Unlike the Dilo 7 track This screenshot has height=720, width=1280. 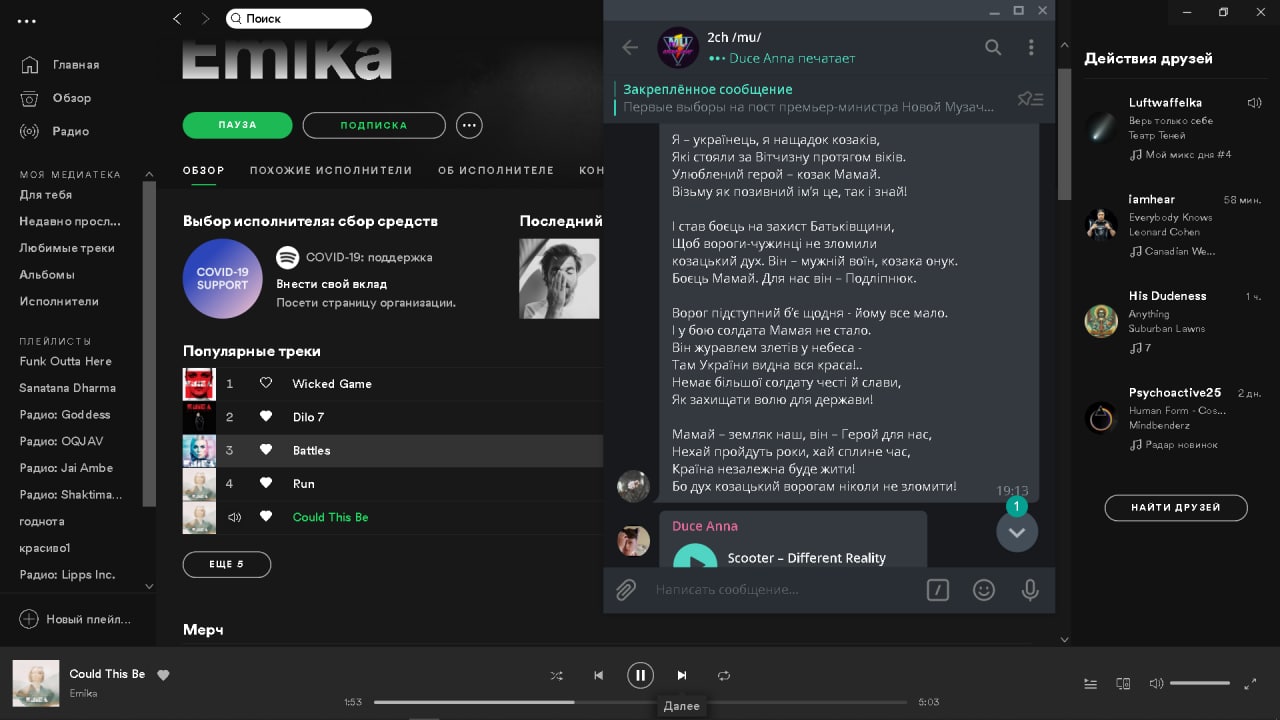(x=266, y=417)
